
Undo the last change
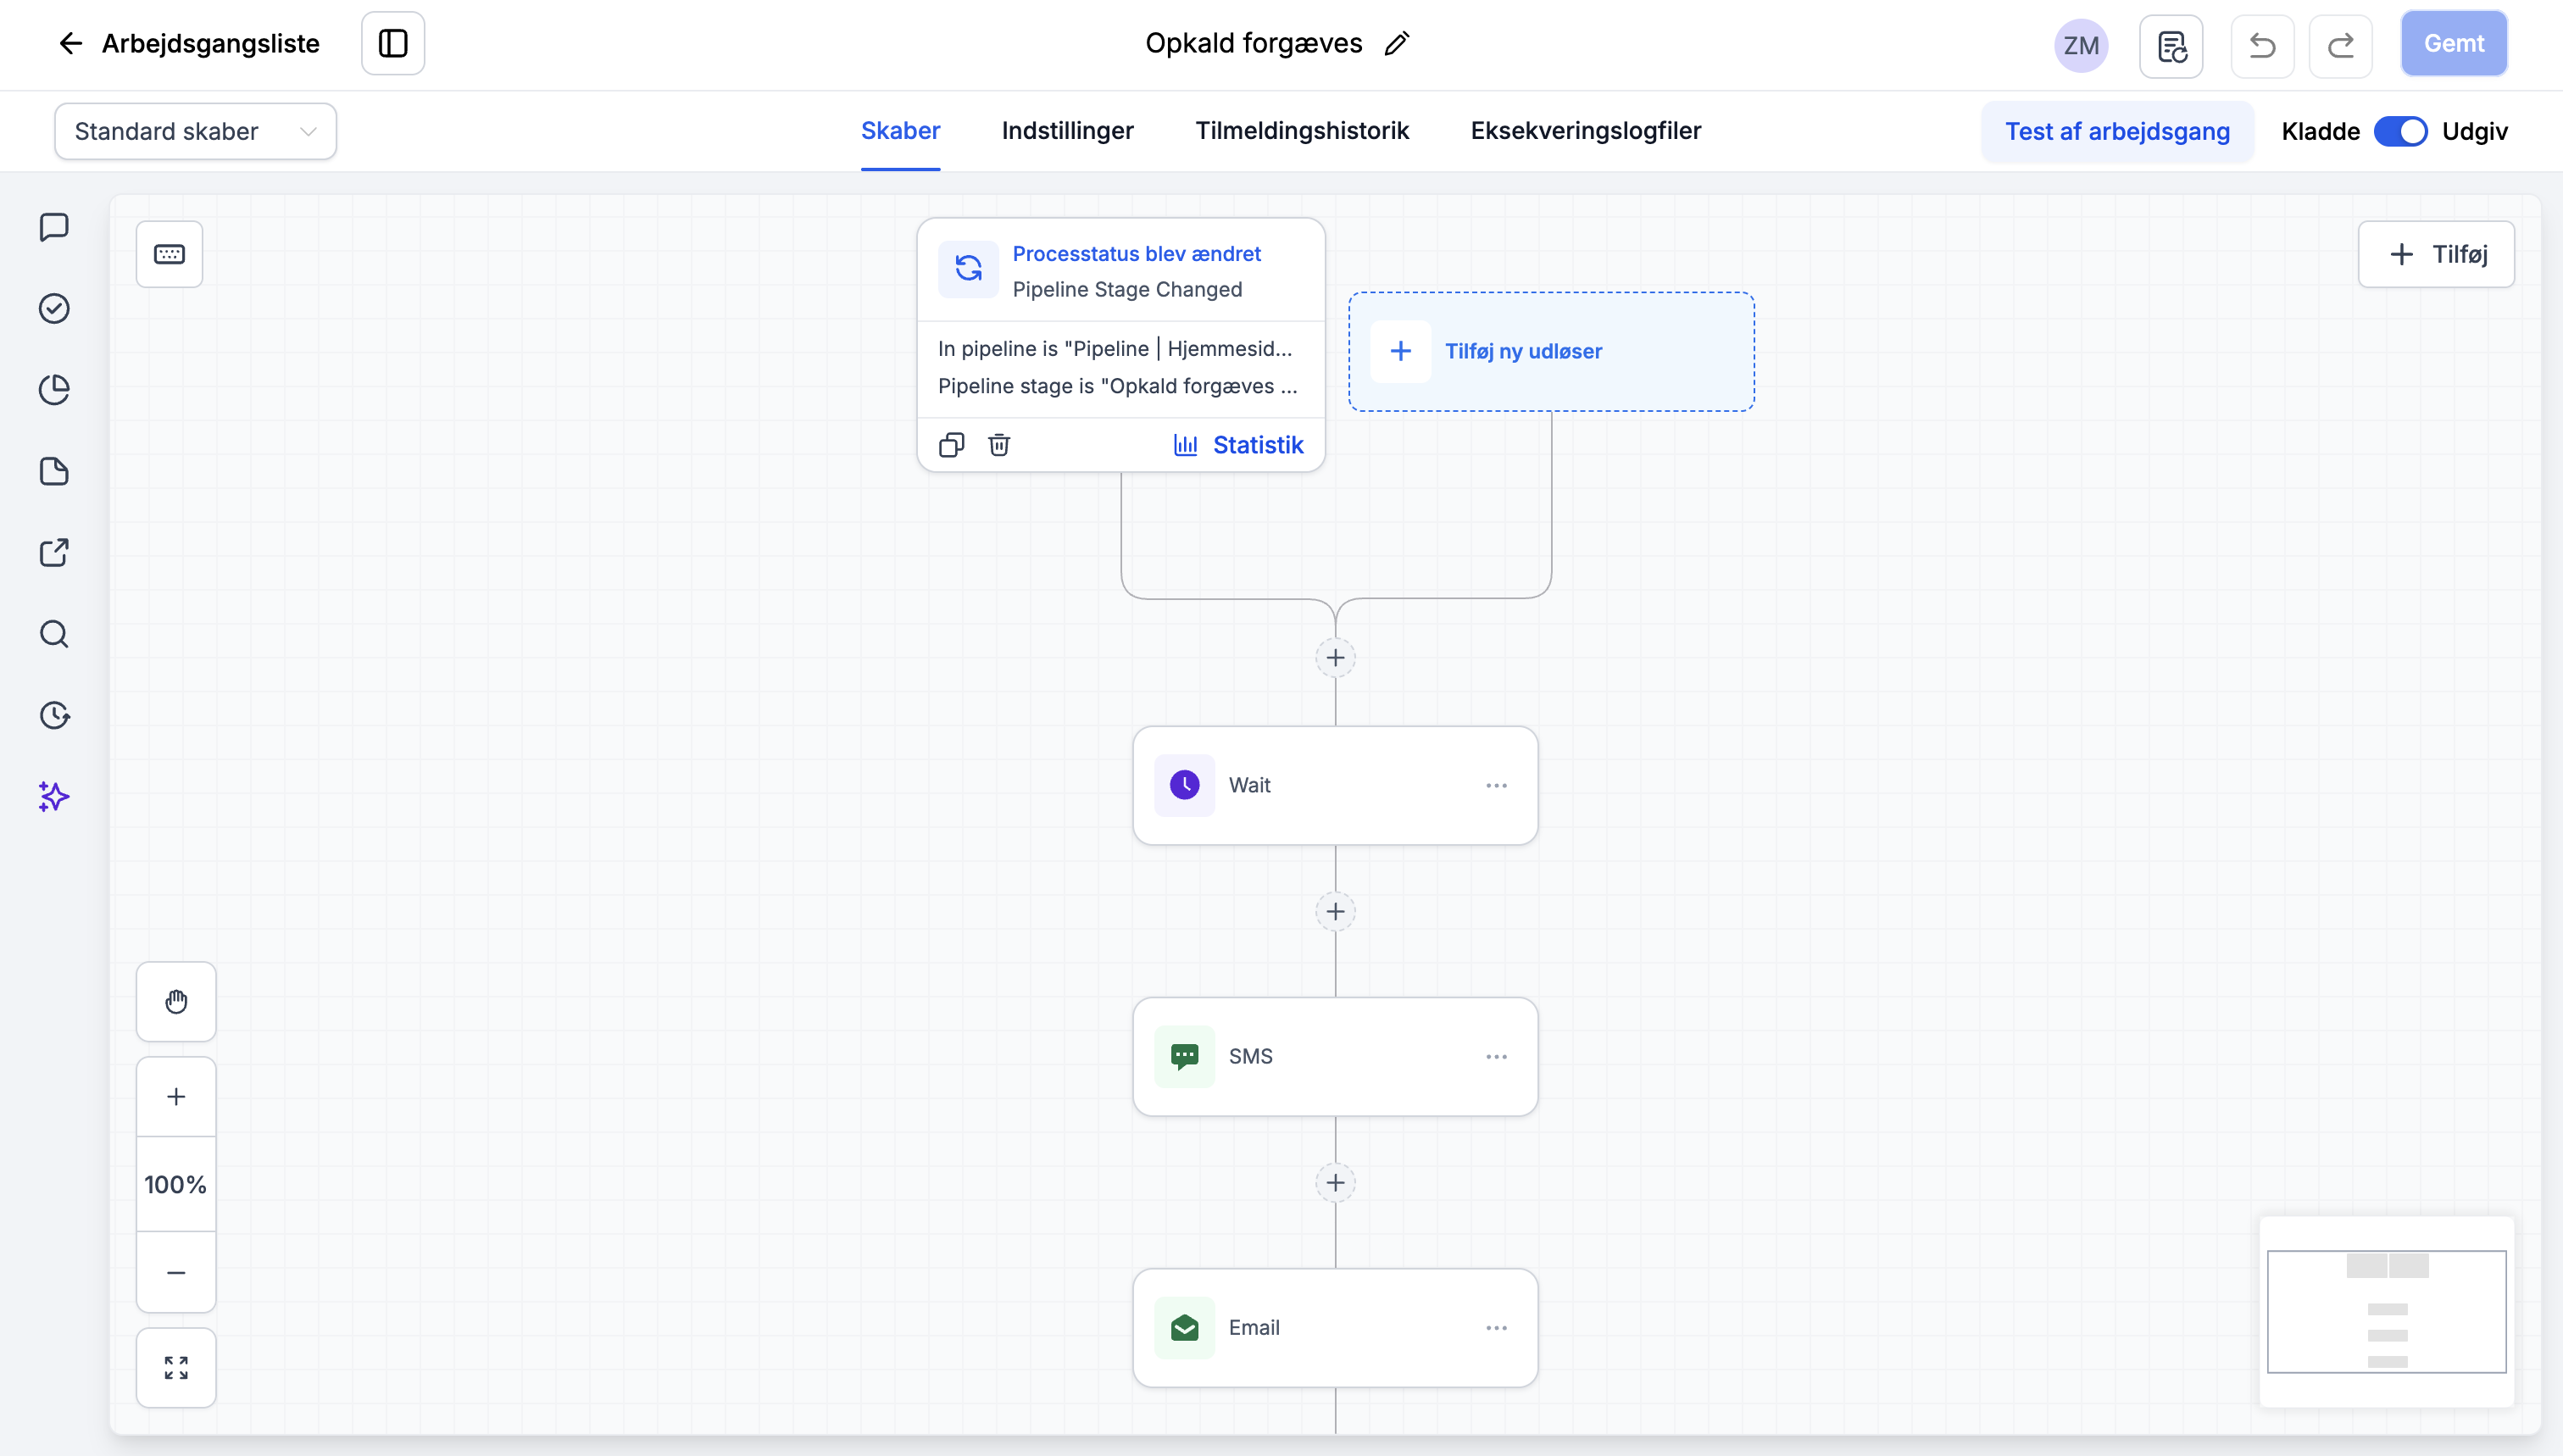[2262, 45]
